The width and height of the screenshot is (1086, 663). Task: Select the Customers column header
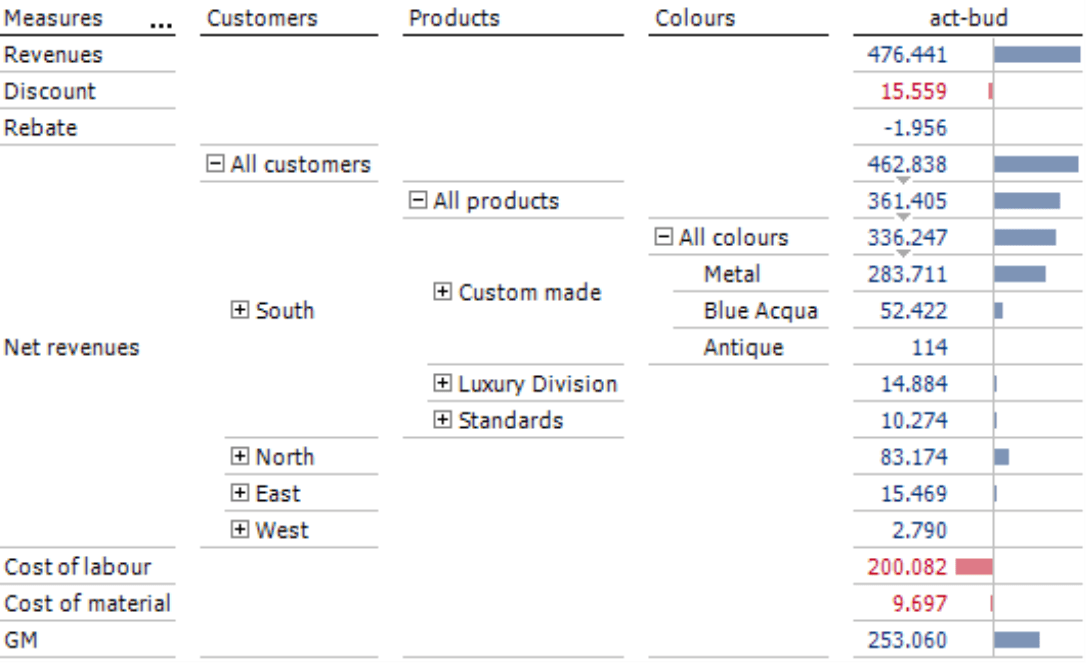point(262,18)
